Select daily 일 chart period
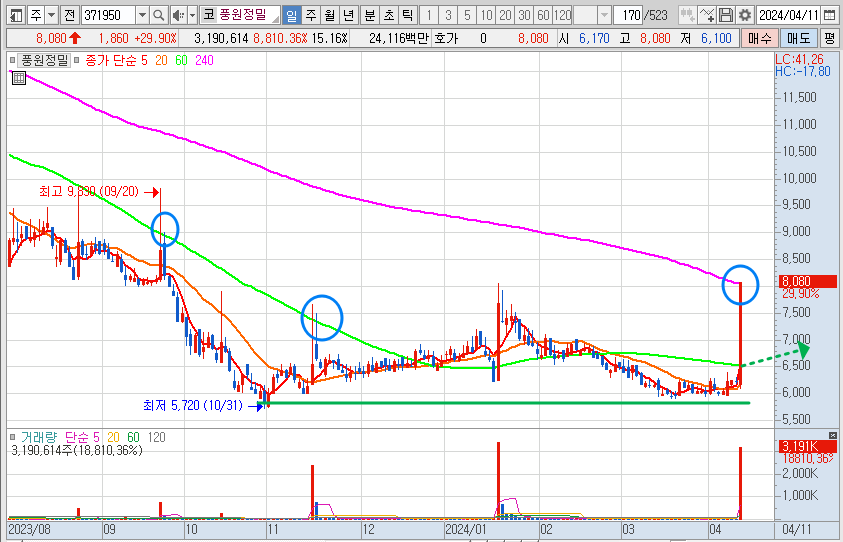Viewport: 843px width, 542px height. click(x=291, y=15)
